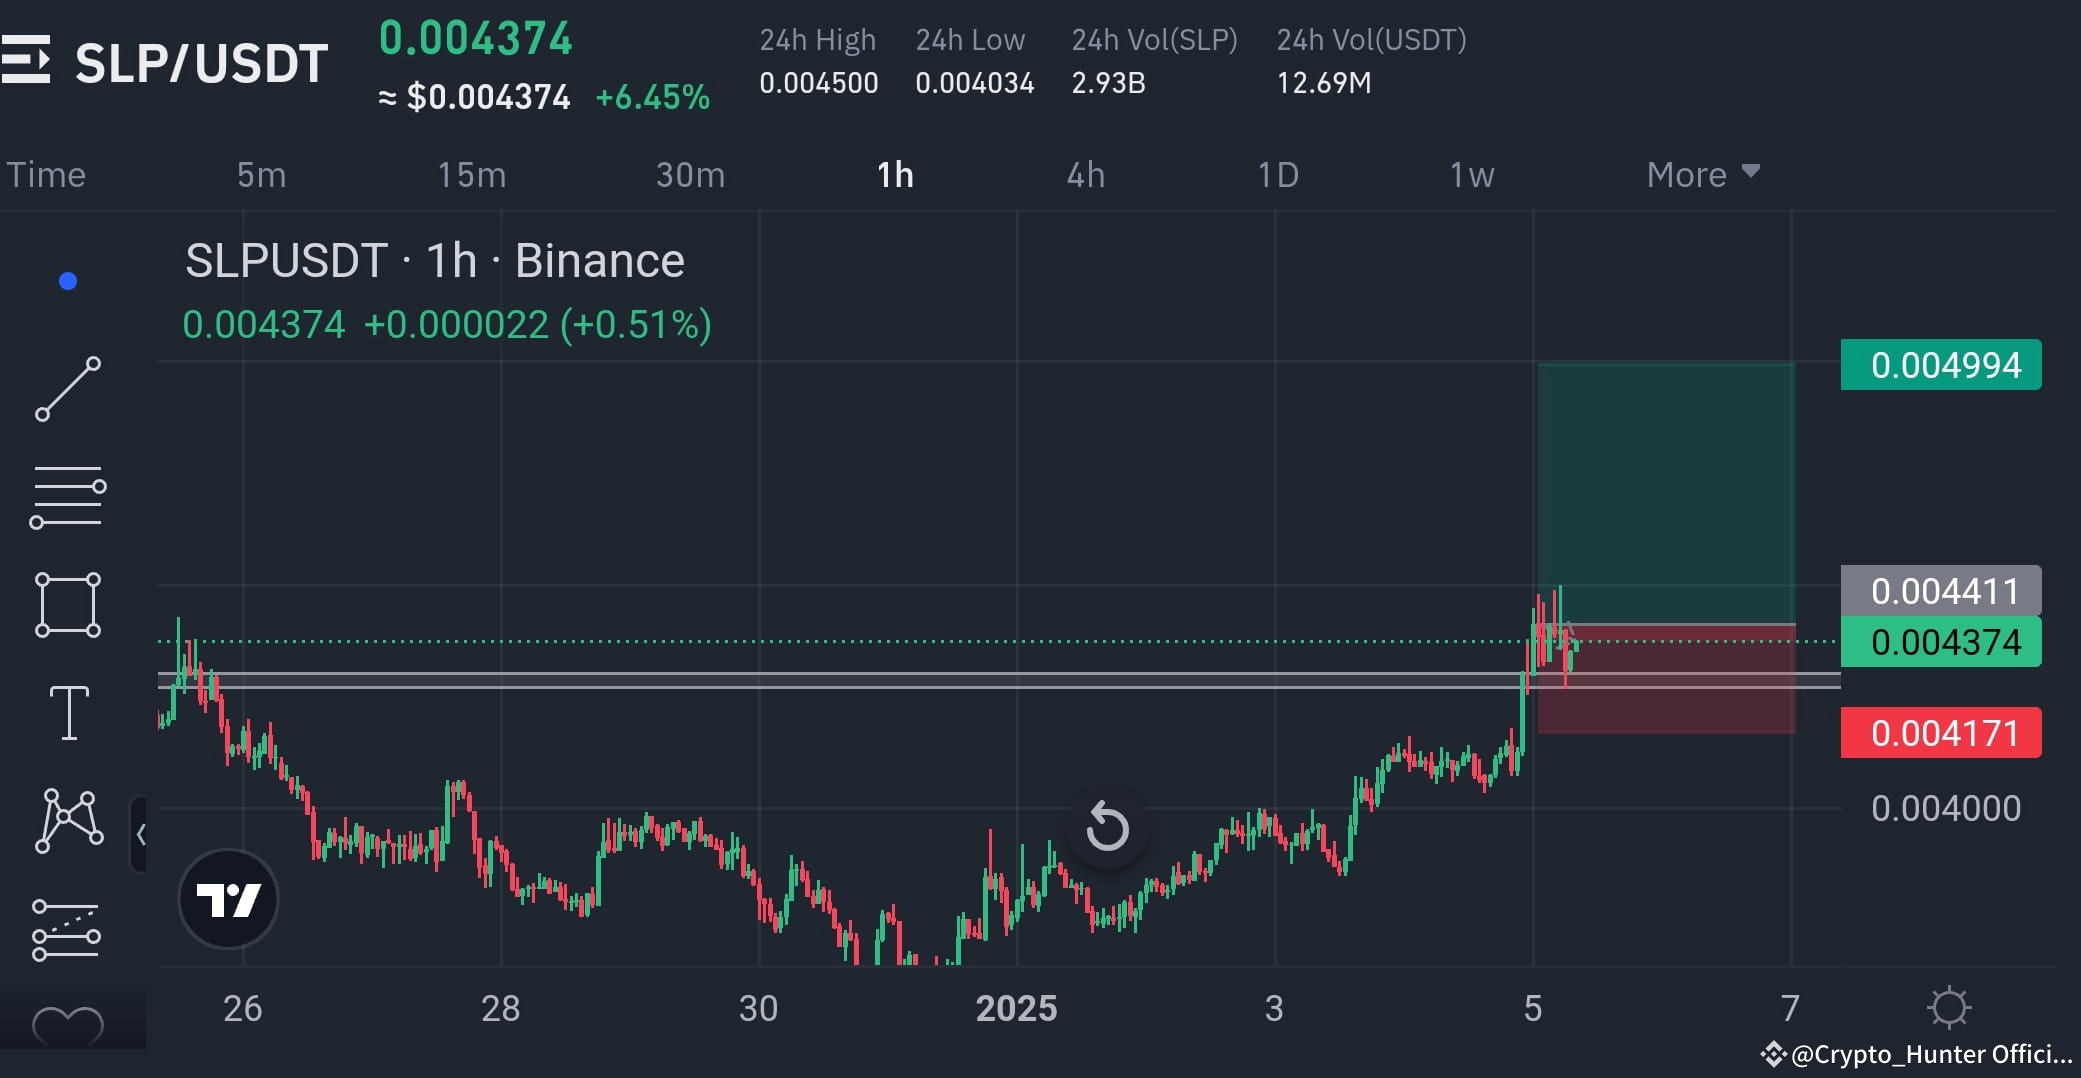Click the reset chart view icon
The image size is (2081, 1078).
[1106, 827]
